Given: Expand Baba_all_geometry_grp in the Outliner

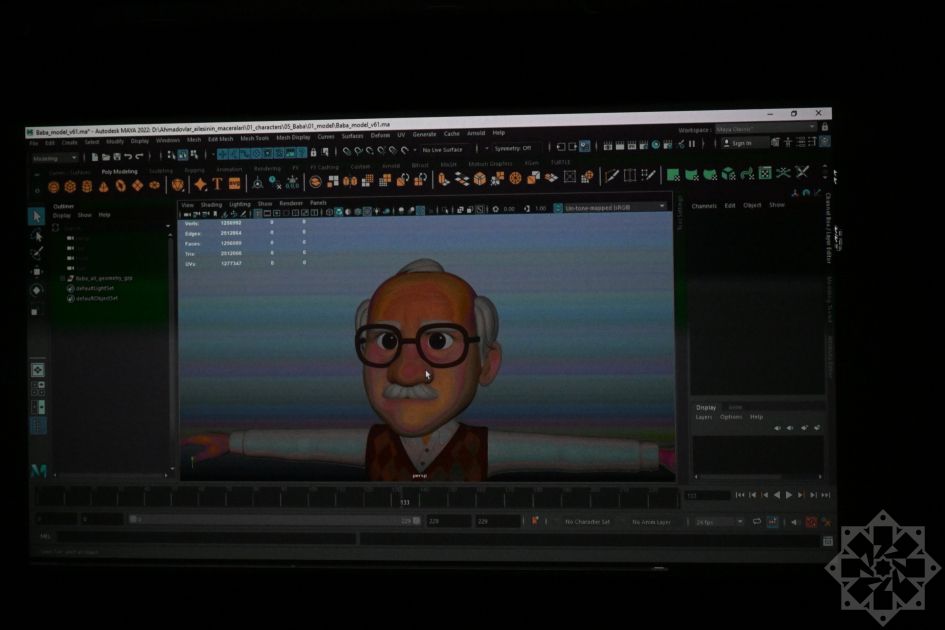Looking at the screenshot, I should tap(62, 278).
